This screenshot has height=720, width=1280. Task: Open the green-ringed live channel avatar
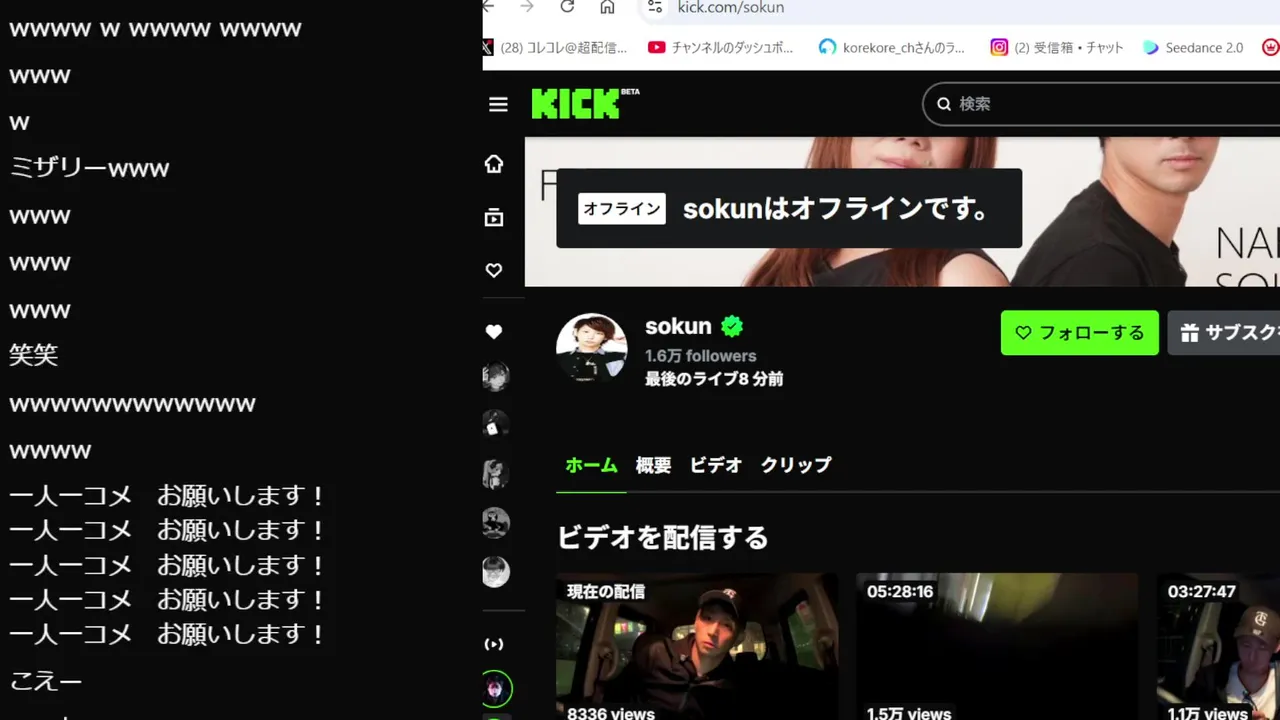tap(496, 689)
